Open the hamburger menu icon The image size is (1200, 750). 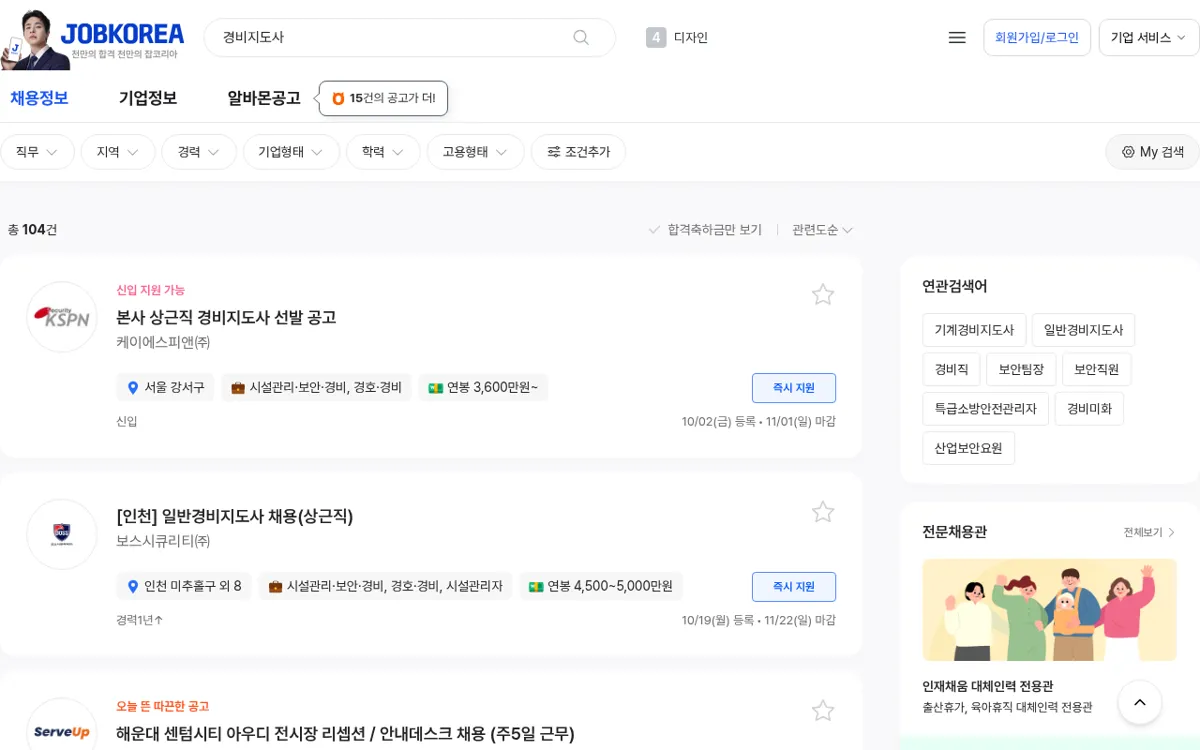[957, 38]
